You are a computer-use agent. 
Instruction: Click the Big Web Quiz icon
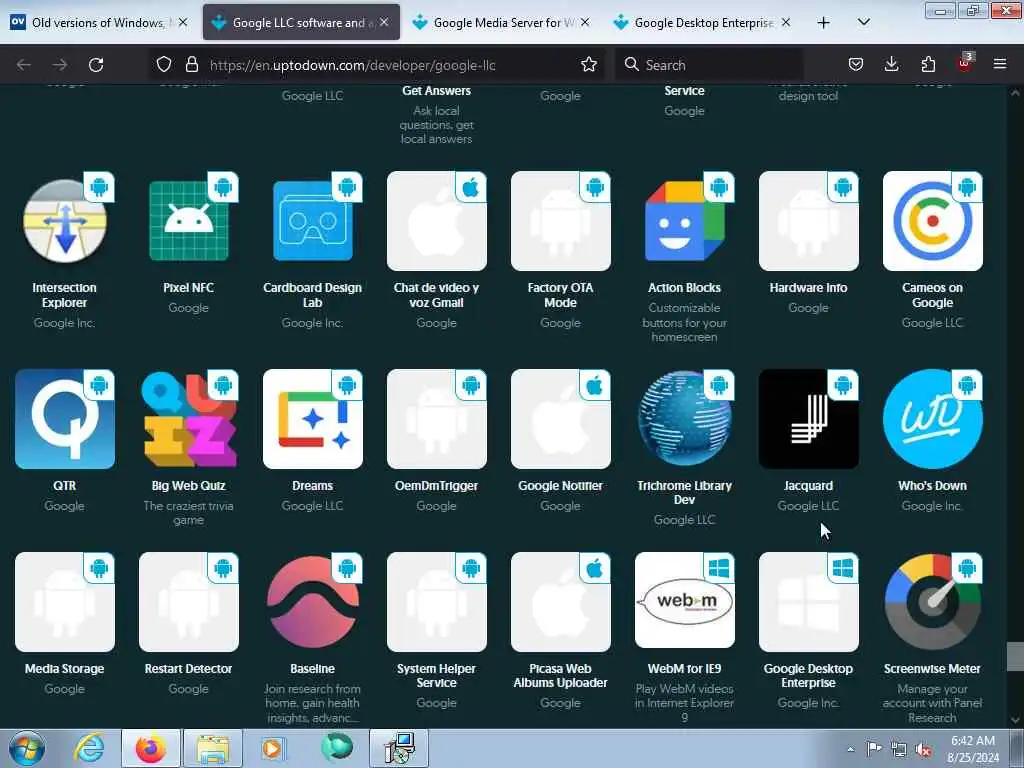(x=189, y=419)
